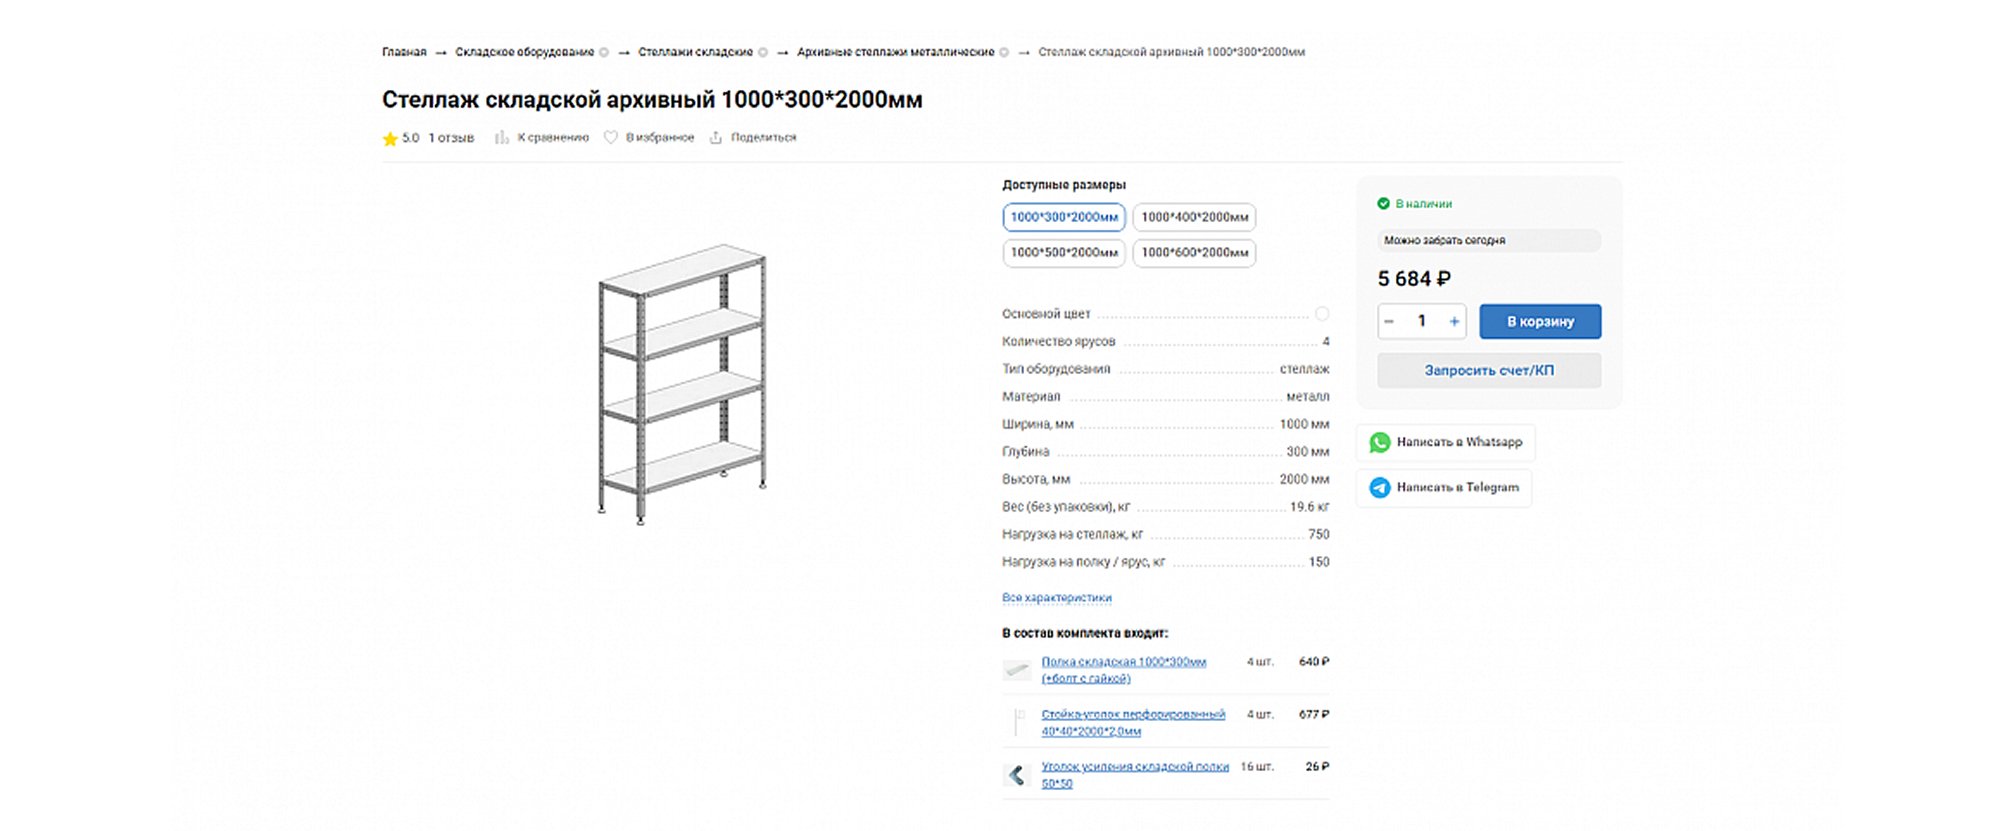Click the compare chart icon
The width and height of the screenshot is (2015, 831).
click(x=502, y=138)
